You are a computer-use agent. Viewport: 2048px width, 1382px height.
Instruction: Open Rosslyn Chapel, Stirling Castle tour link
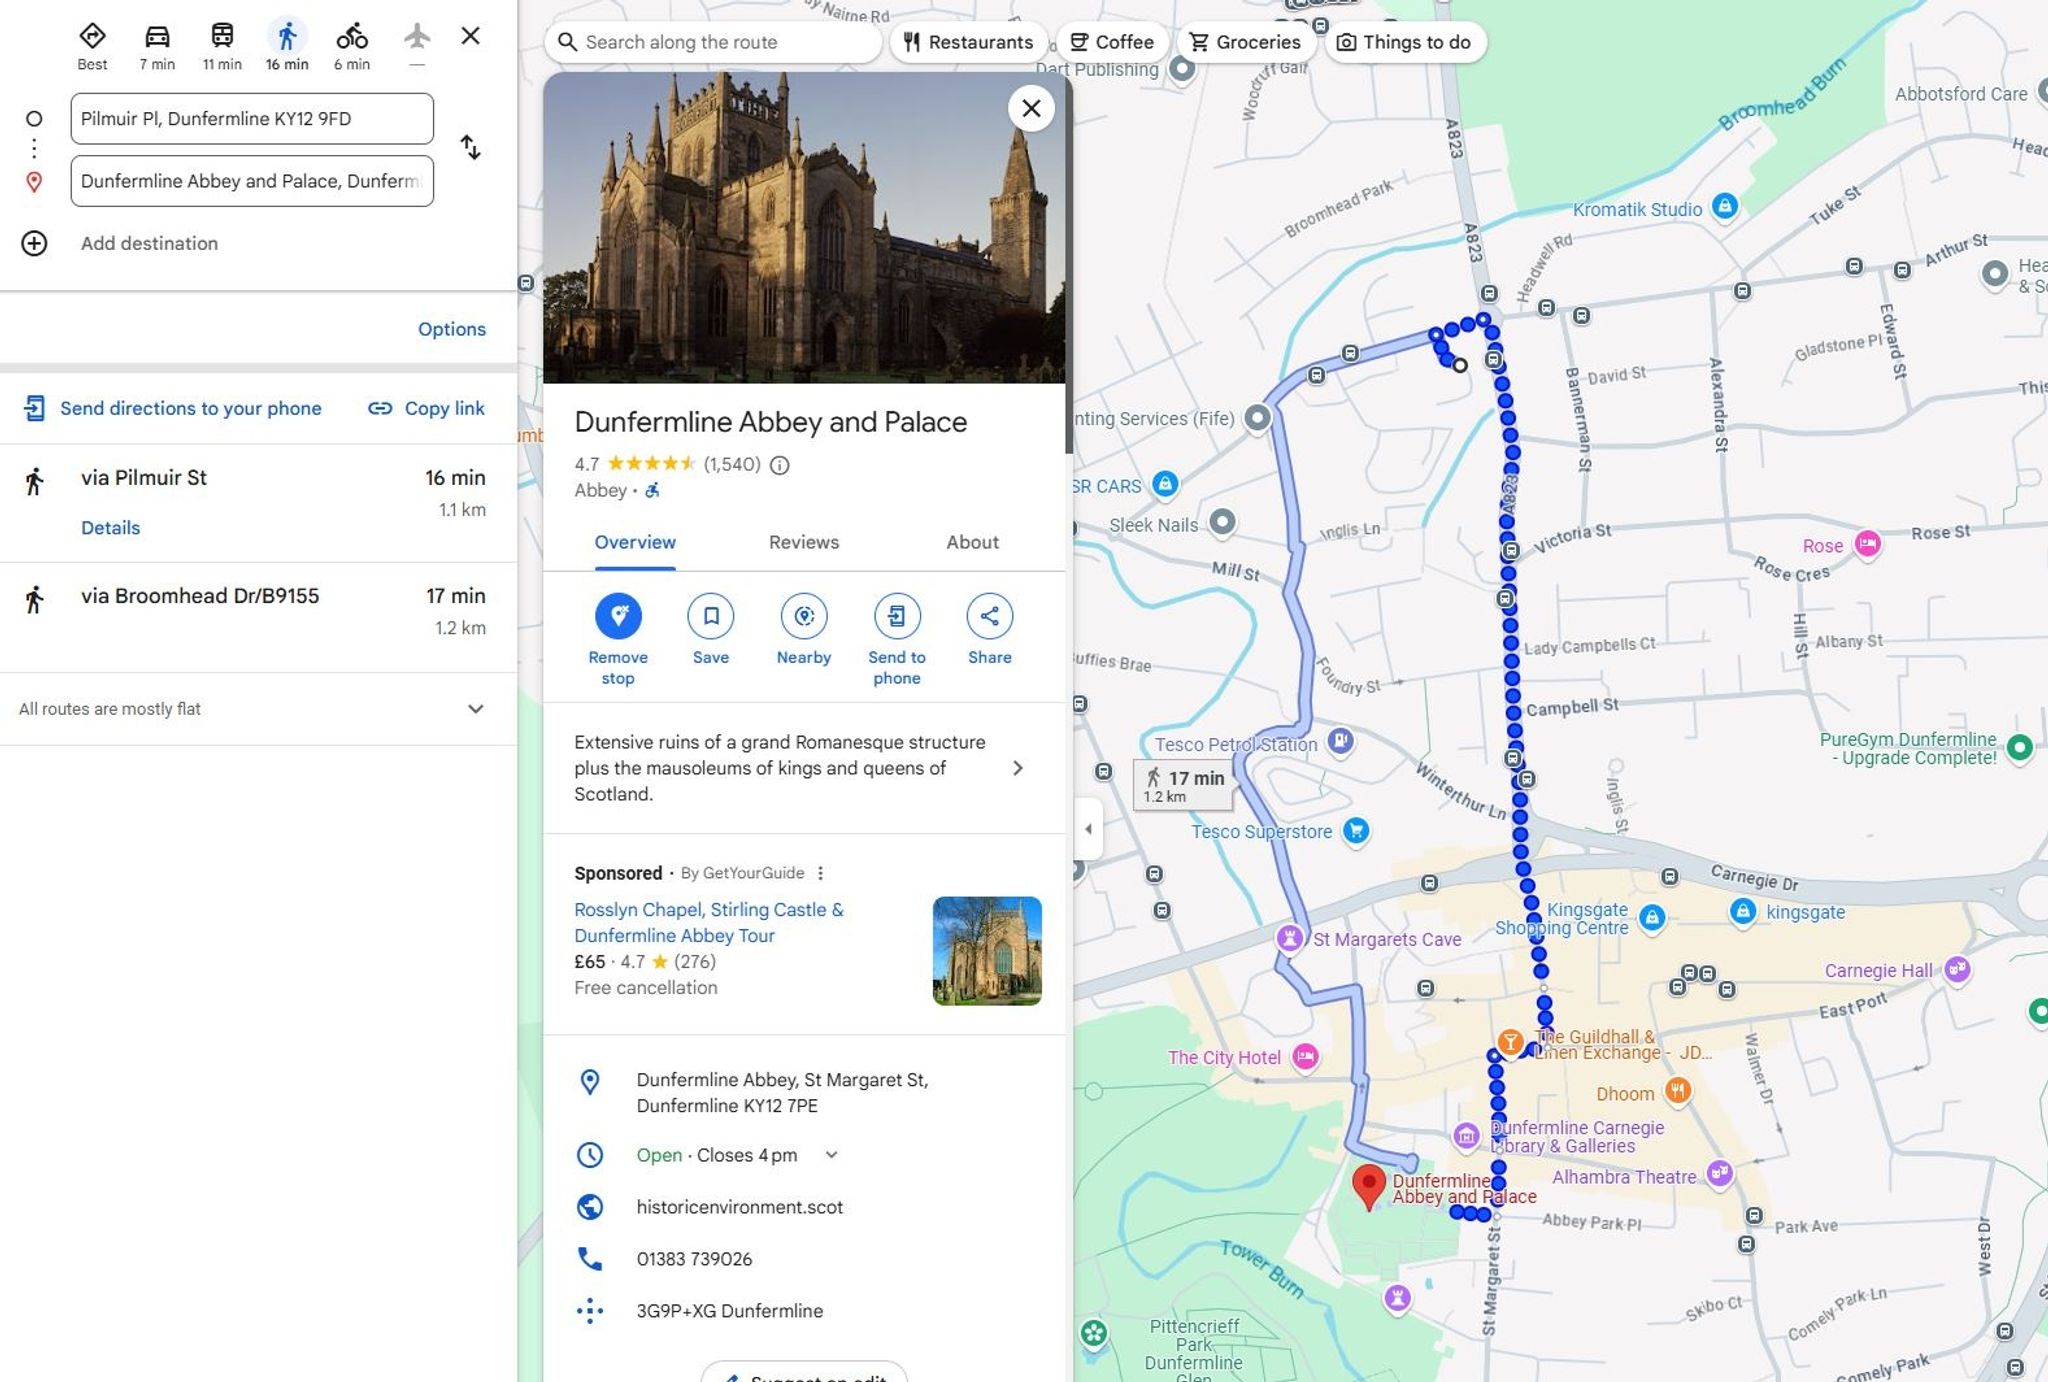[709, 922]
